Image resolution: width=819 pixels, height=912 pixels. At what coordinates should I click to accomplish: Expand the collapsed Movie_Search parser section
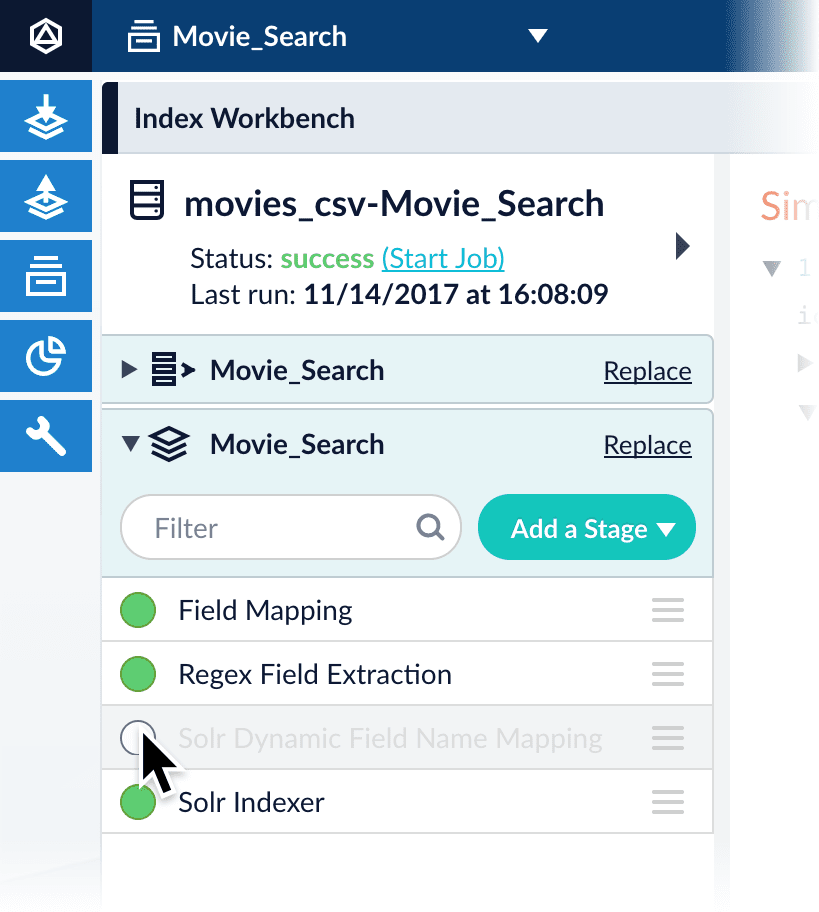click(x=128, y=371)
